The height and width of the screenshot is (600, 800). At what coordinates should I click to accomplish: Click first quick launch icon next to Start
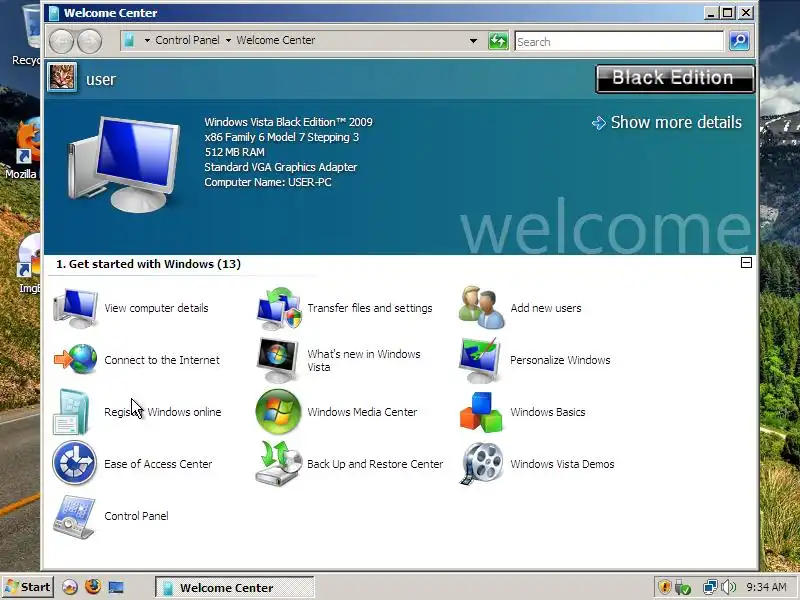click(x=70, y=587)
